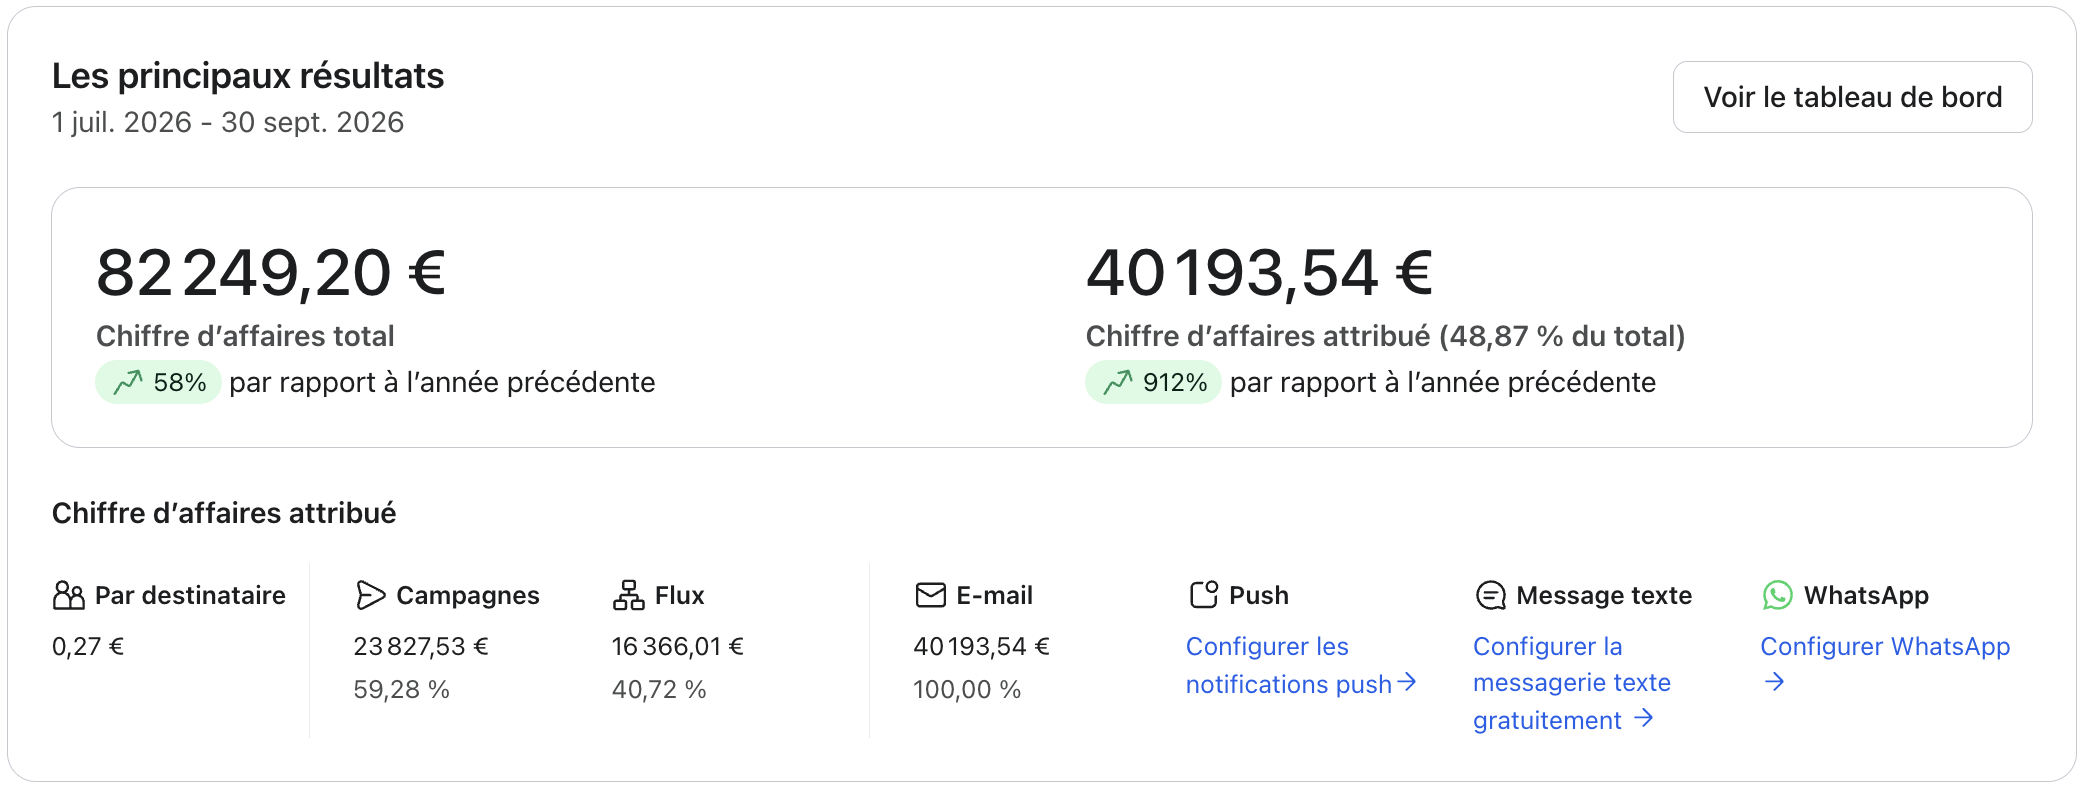The height and width of the screenshot is (788, 2084).
Task: Click the Message texte column label
Action: click(x=1604, y=596)
